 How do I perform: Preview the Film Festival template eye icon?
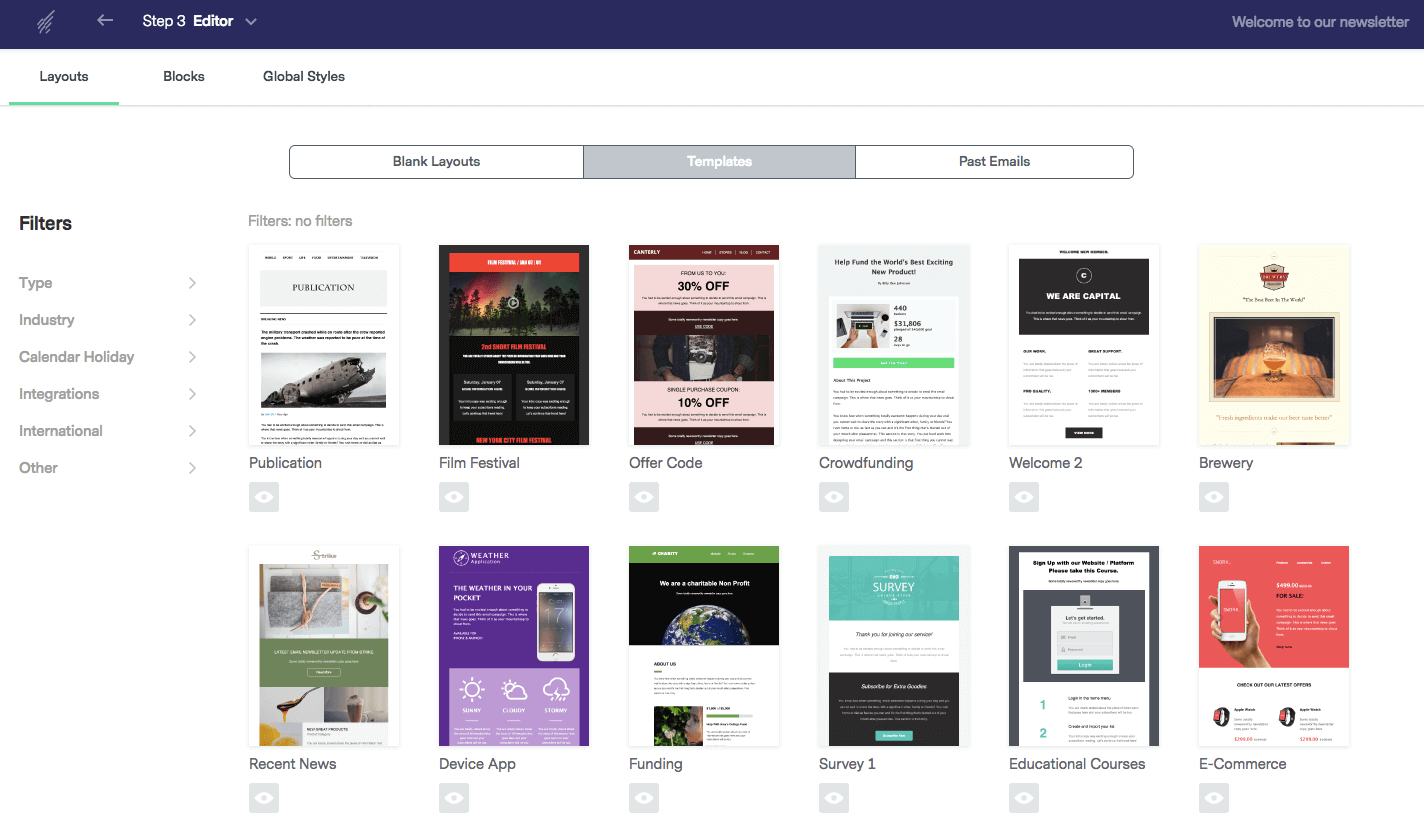point(454,496)
